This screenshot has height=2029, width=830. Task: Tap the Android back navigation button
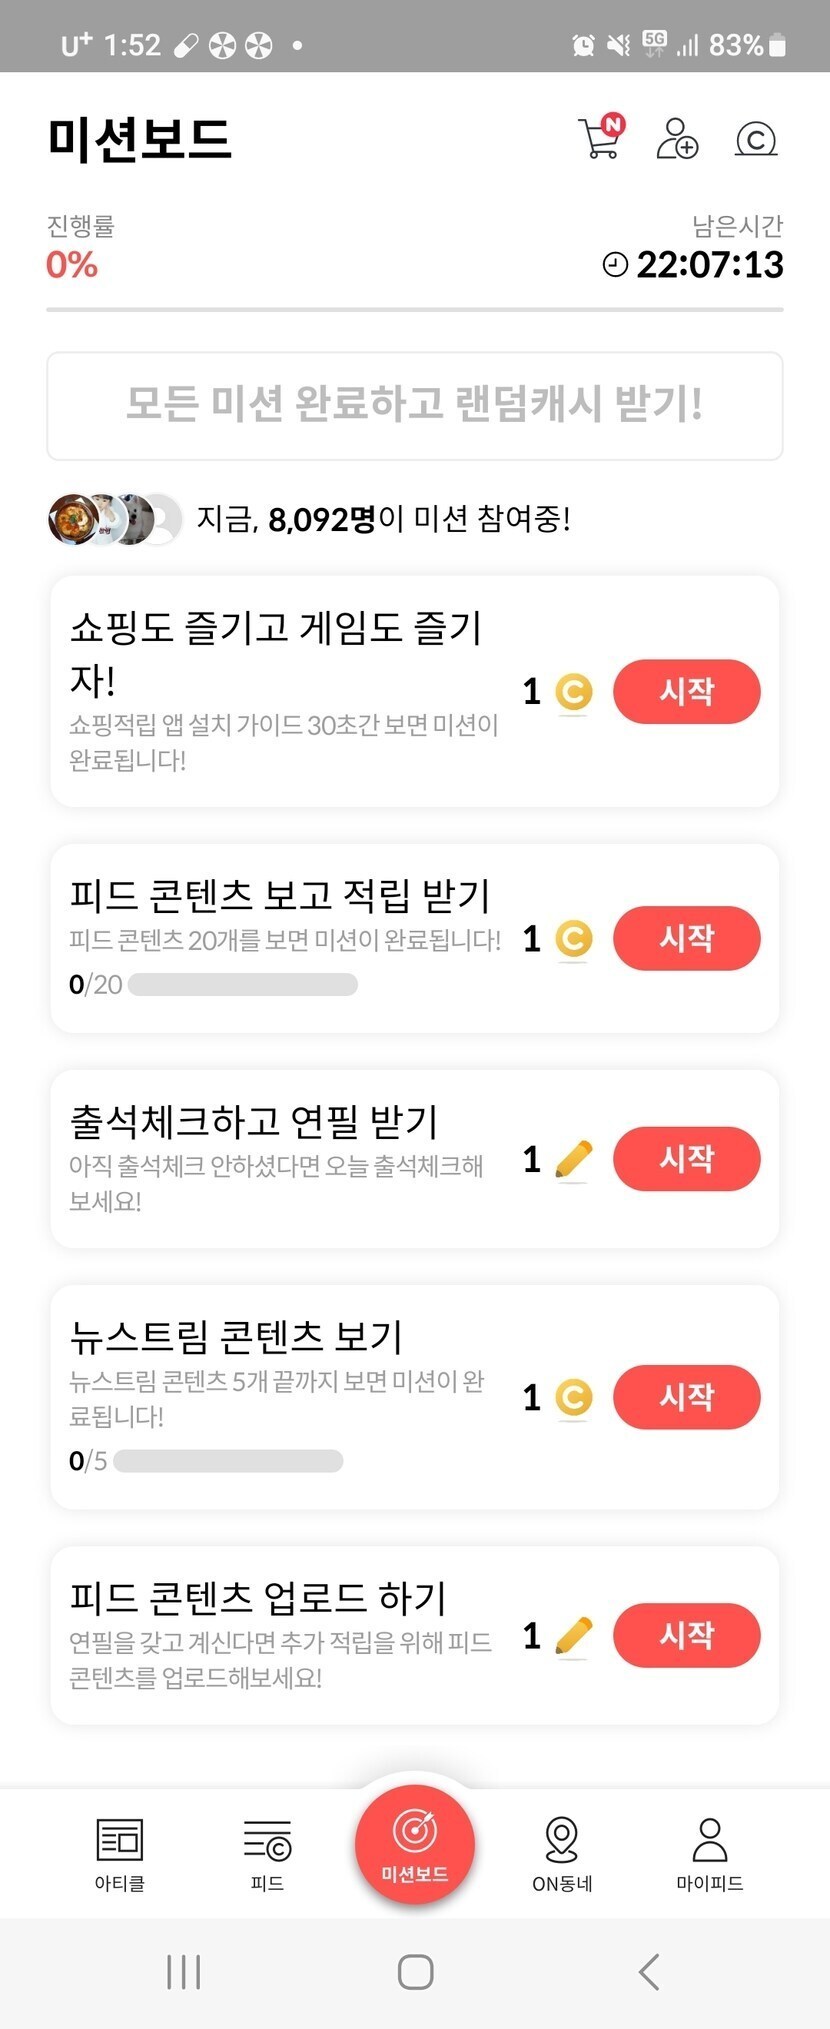pos(649,1971)
